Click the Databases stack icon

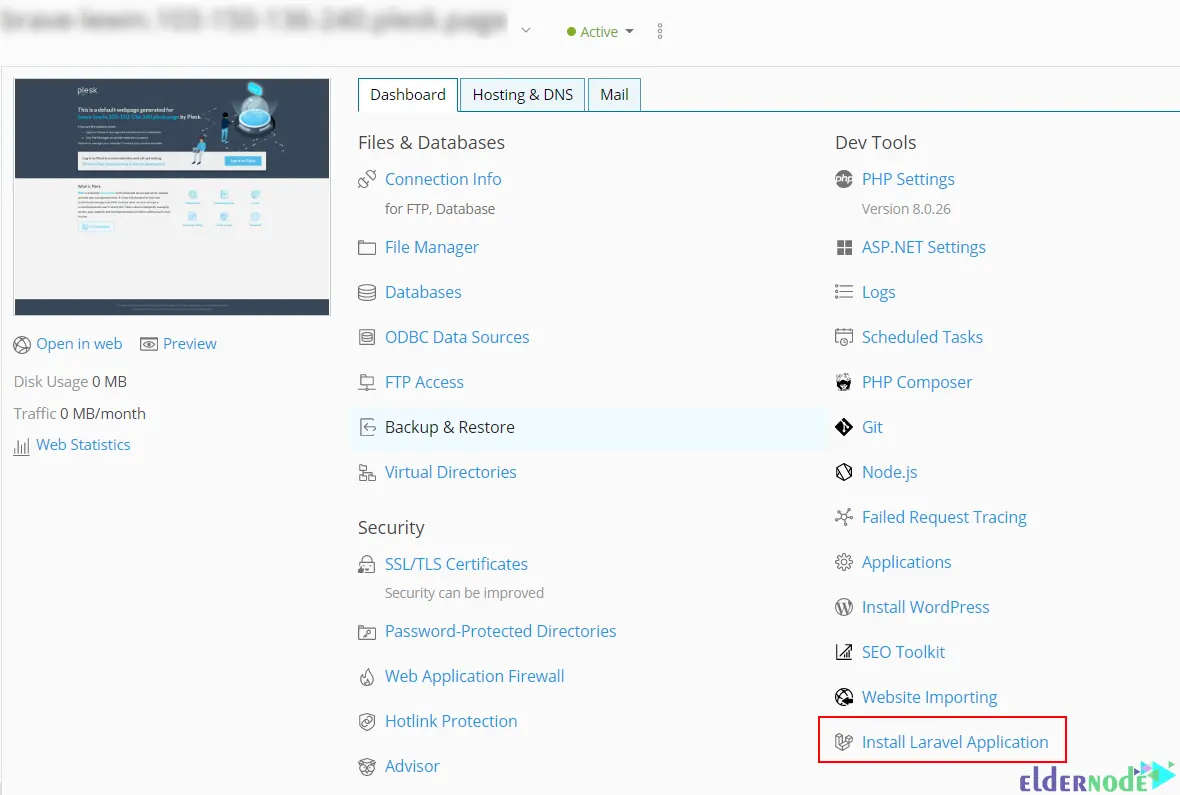click(367, 293)
